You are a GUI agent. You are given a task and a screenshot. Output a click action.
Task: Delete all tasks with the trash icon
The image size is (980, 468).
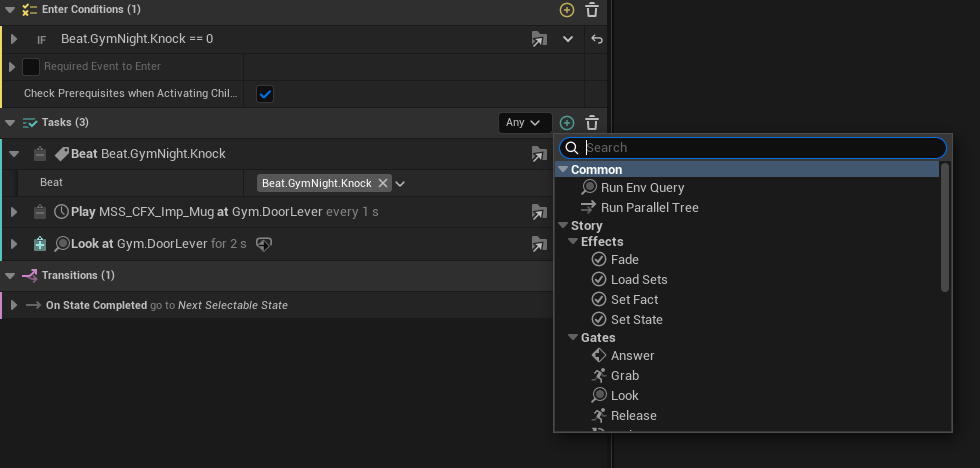coord(592,122)
